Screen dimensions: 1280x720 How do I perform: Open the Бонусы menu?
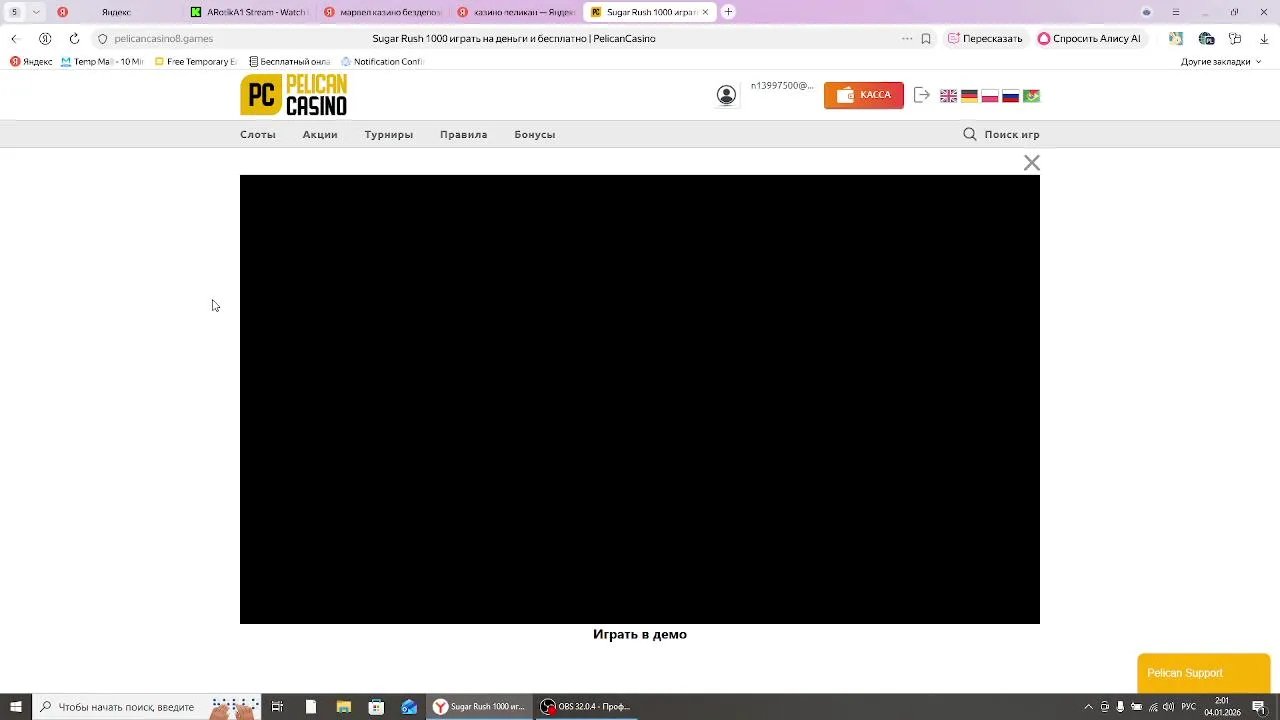pyautogui.click(x=535, y=134)
